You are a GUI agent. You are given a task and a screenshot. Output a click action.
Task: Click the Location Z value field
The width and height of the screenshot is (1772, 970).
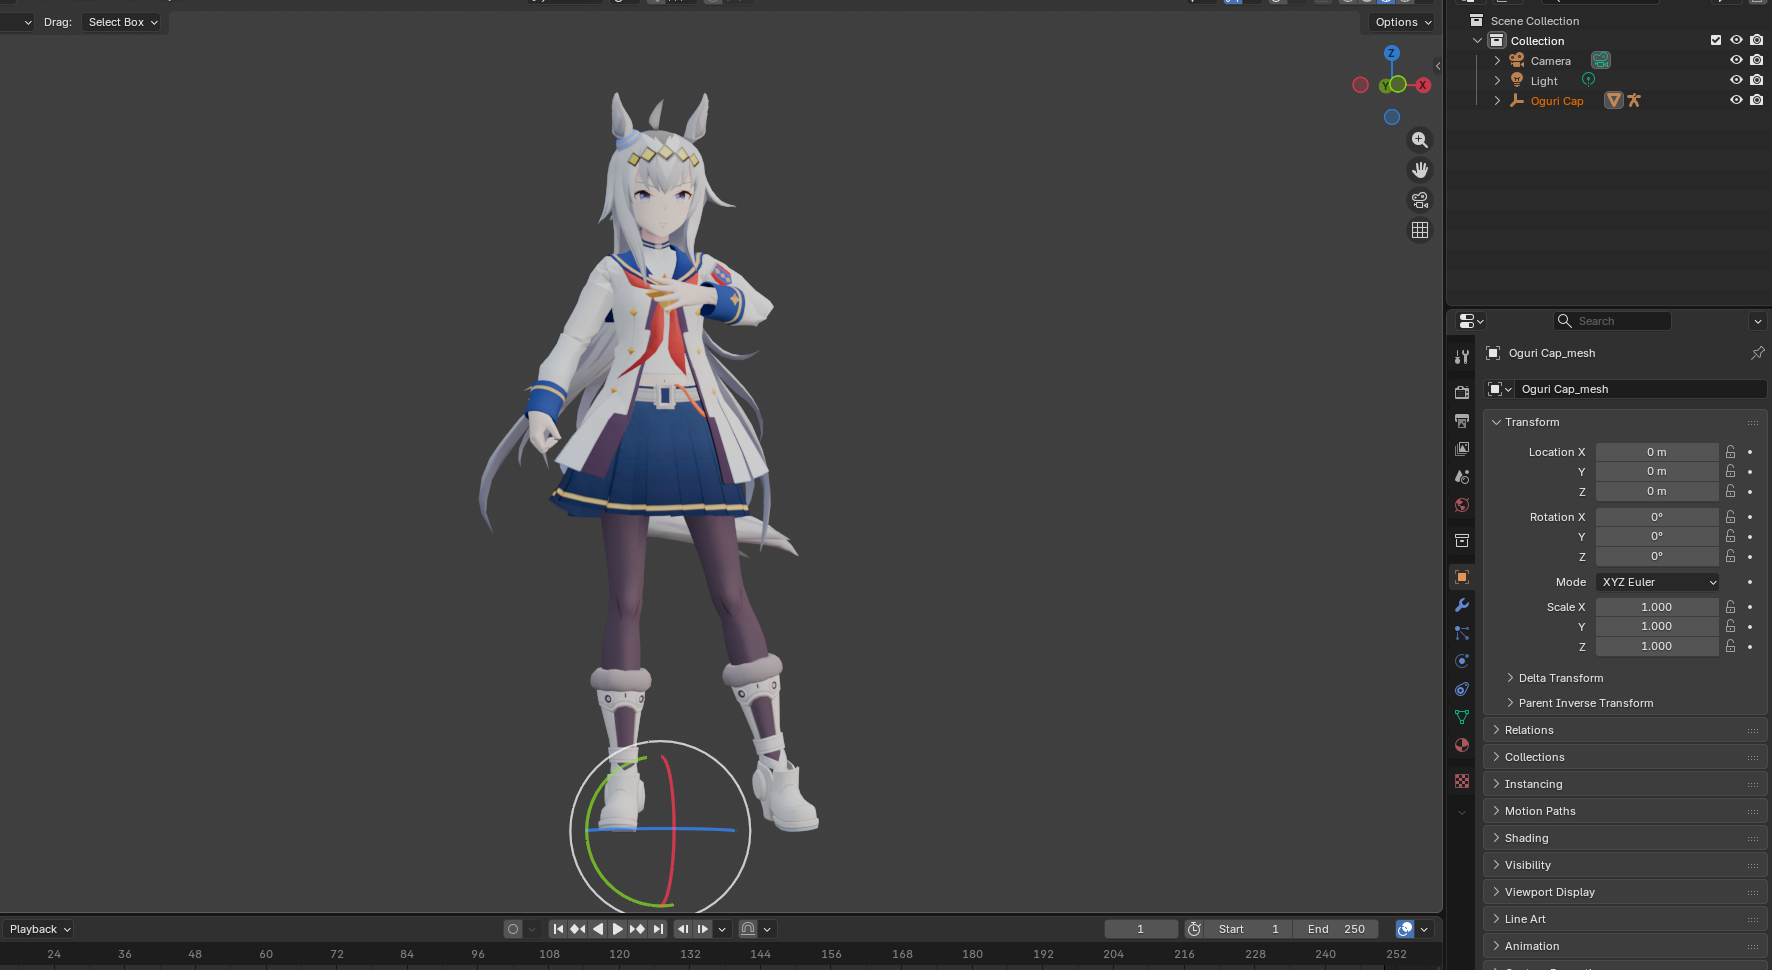tap(1657, 491)
